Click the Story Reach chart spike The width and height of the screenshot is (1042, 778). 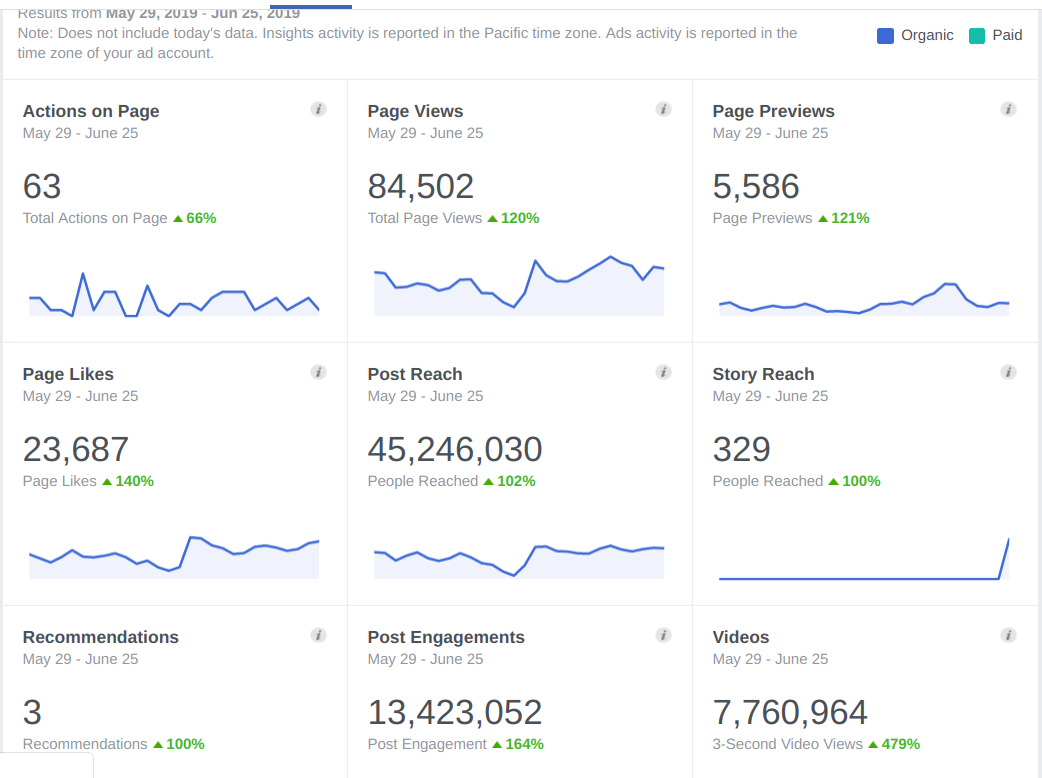tap(1004, 558)
